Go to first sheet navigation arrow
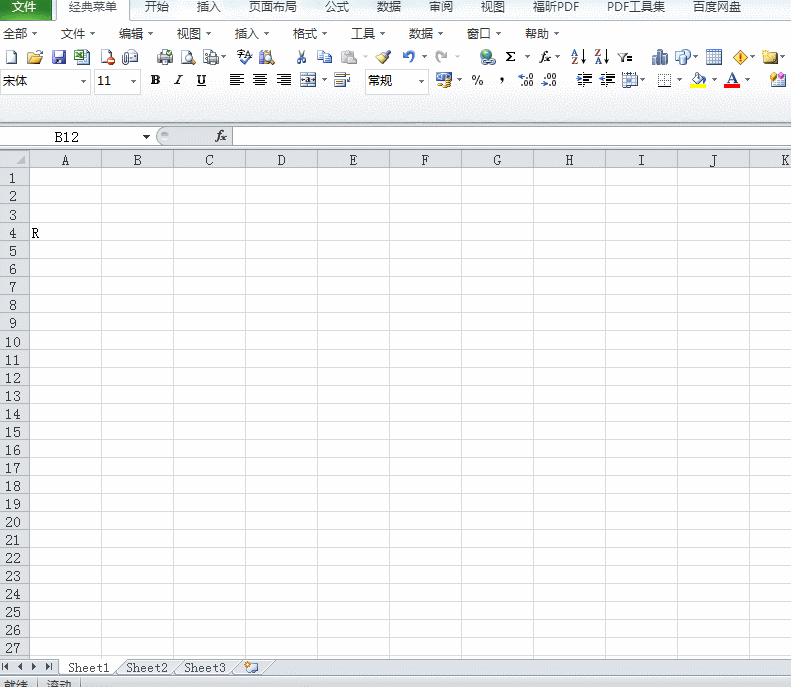 click(x=6, y=667)
